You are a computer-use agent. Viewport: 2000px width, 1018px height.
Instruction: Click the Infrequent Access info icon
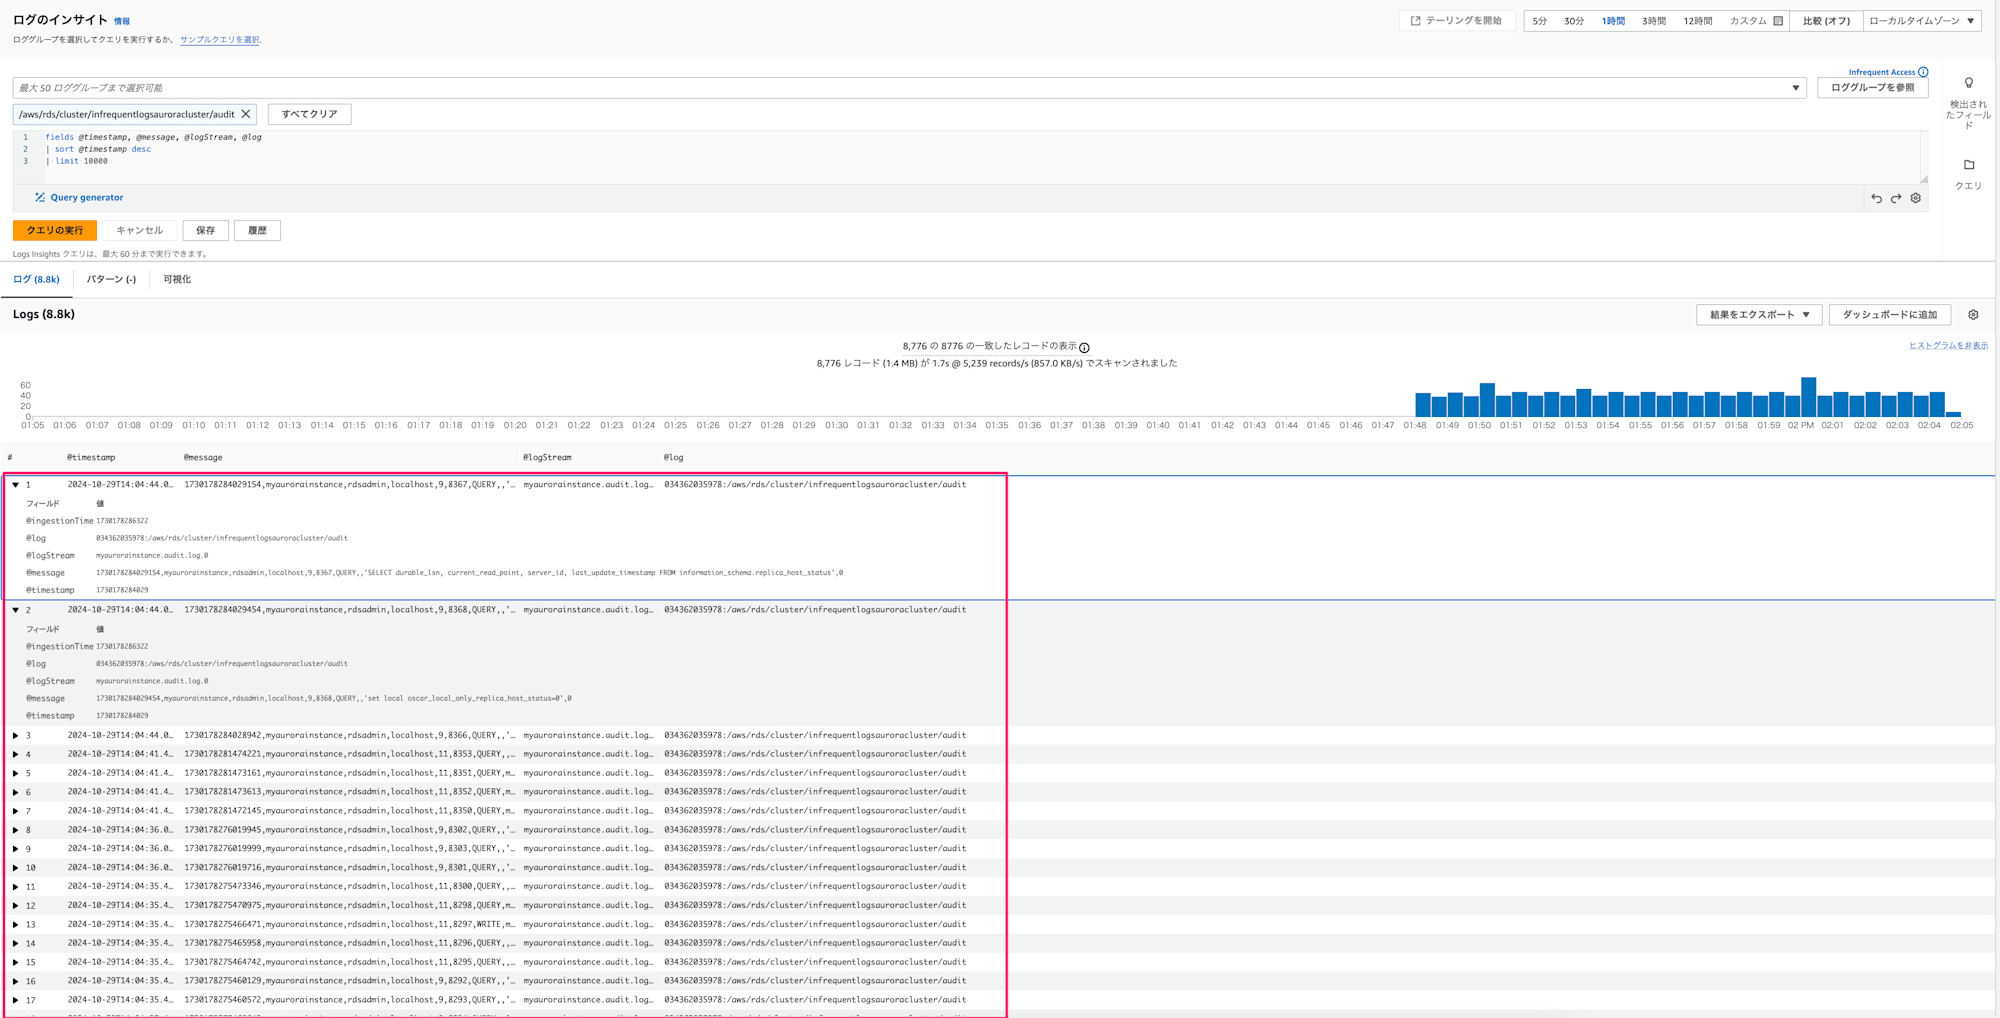1923,72
